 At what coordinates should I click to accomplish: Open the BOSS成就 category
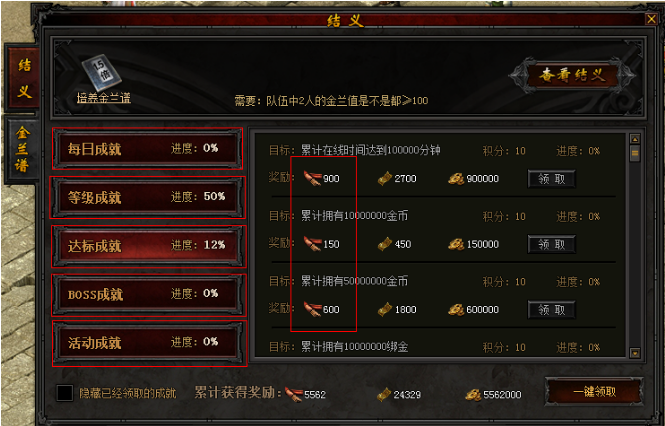click(148, 295)
